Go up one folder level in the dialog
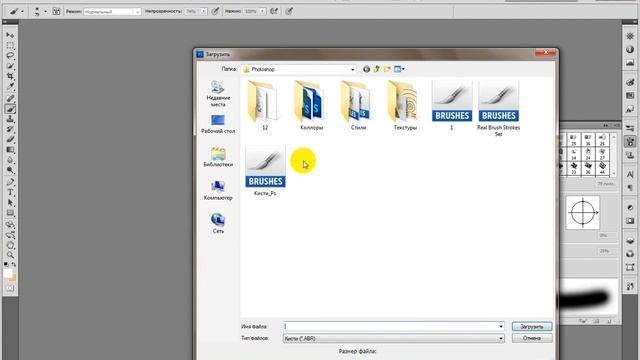Viewport: 640px width, 360px height. pos(376,69)
